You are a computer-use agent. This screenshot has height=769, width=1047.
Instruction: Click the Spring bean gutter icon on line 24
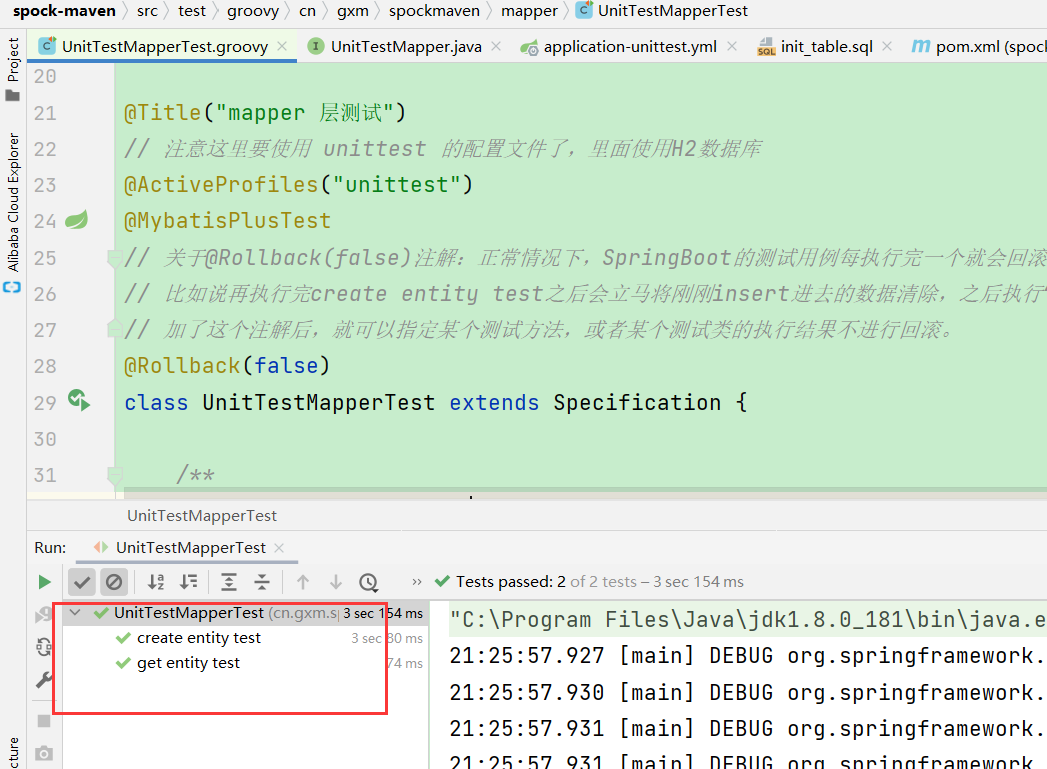77,220
